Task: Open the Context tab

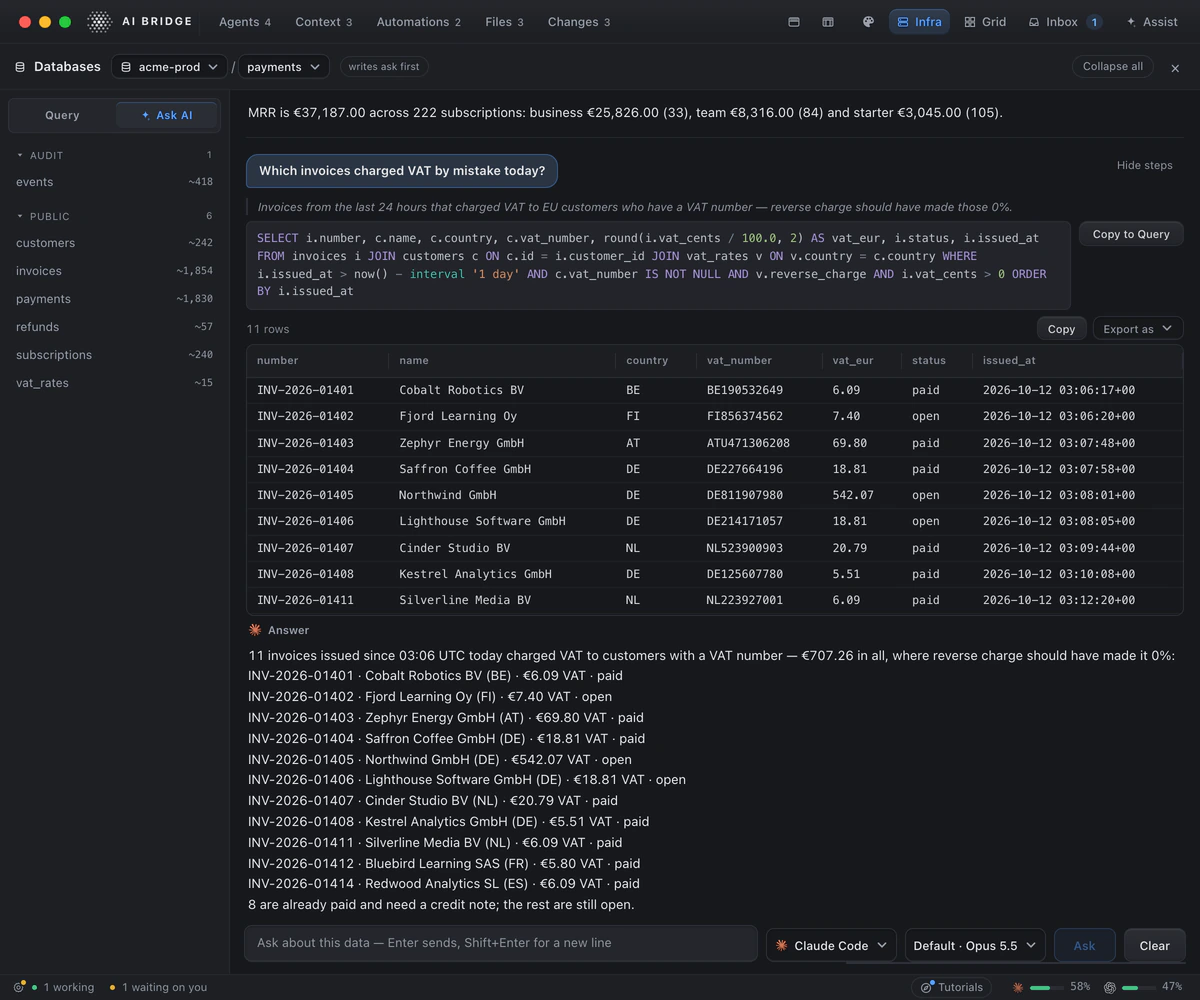Action: 324,22
